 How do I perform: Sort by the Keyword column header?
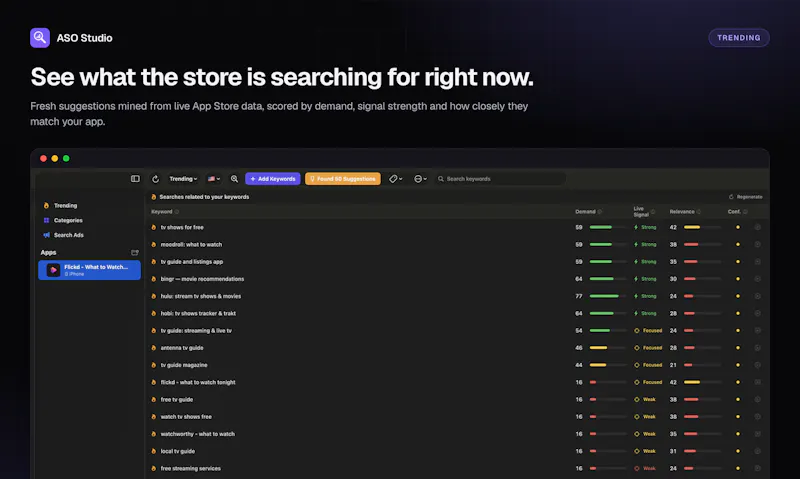162,212
